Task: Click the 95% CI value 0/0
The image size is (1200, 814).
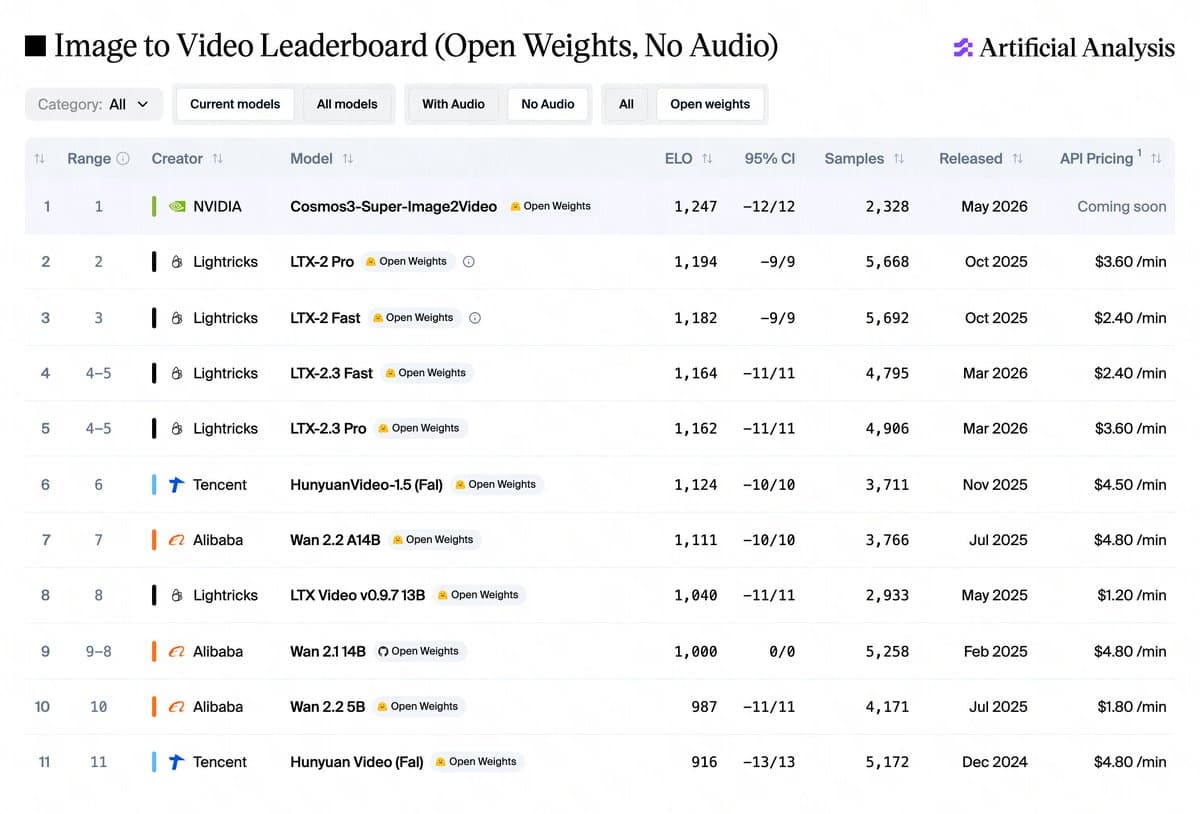Action: click(782, 651)
